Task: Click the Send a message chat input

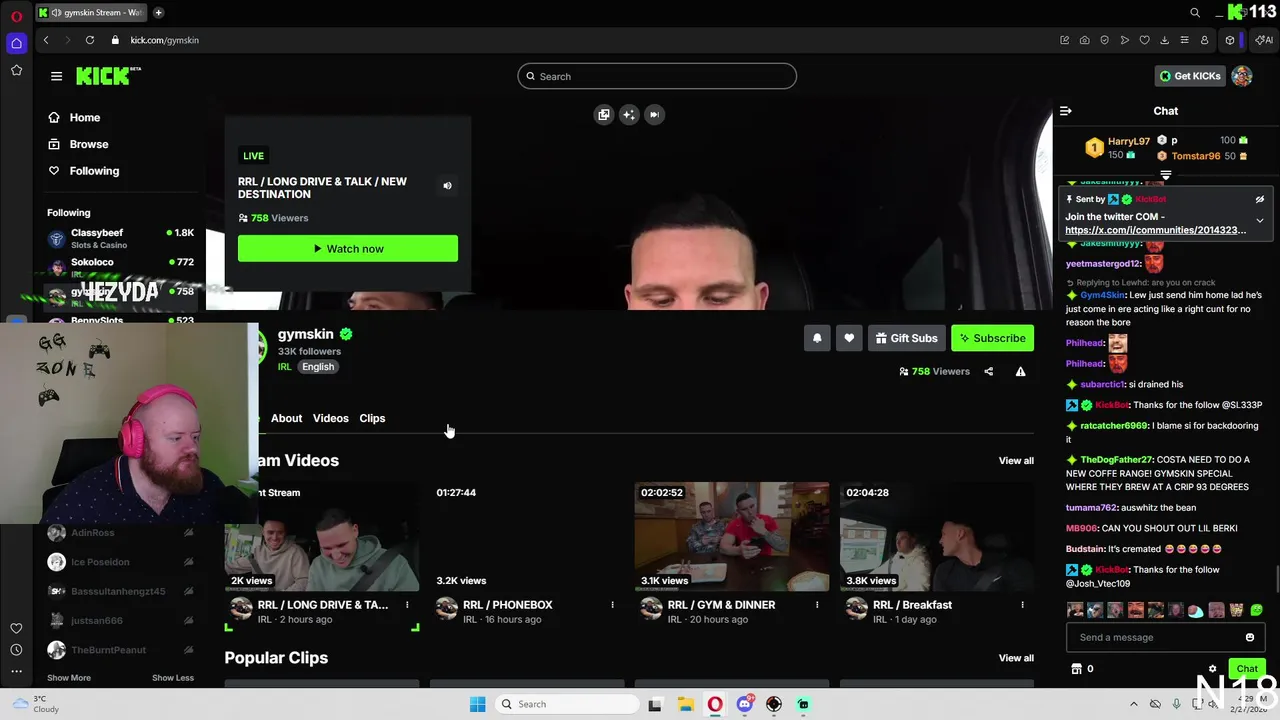Action: pyautogui.click(x=1155, y=637)
